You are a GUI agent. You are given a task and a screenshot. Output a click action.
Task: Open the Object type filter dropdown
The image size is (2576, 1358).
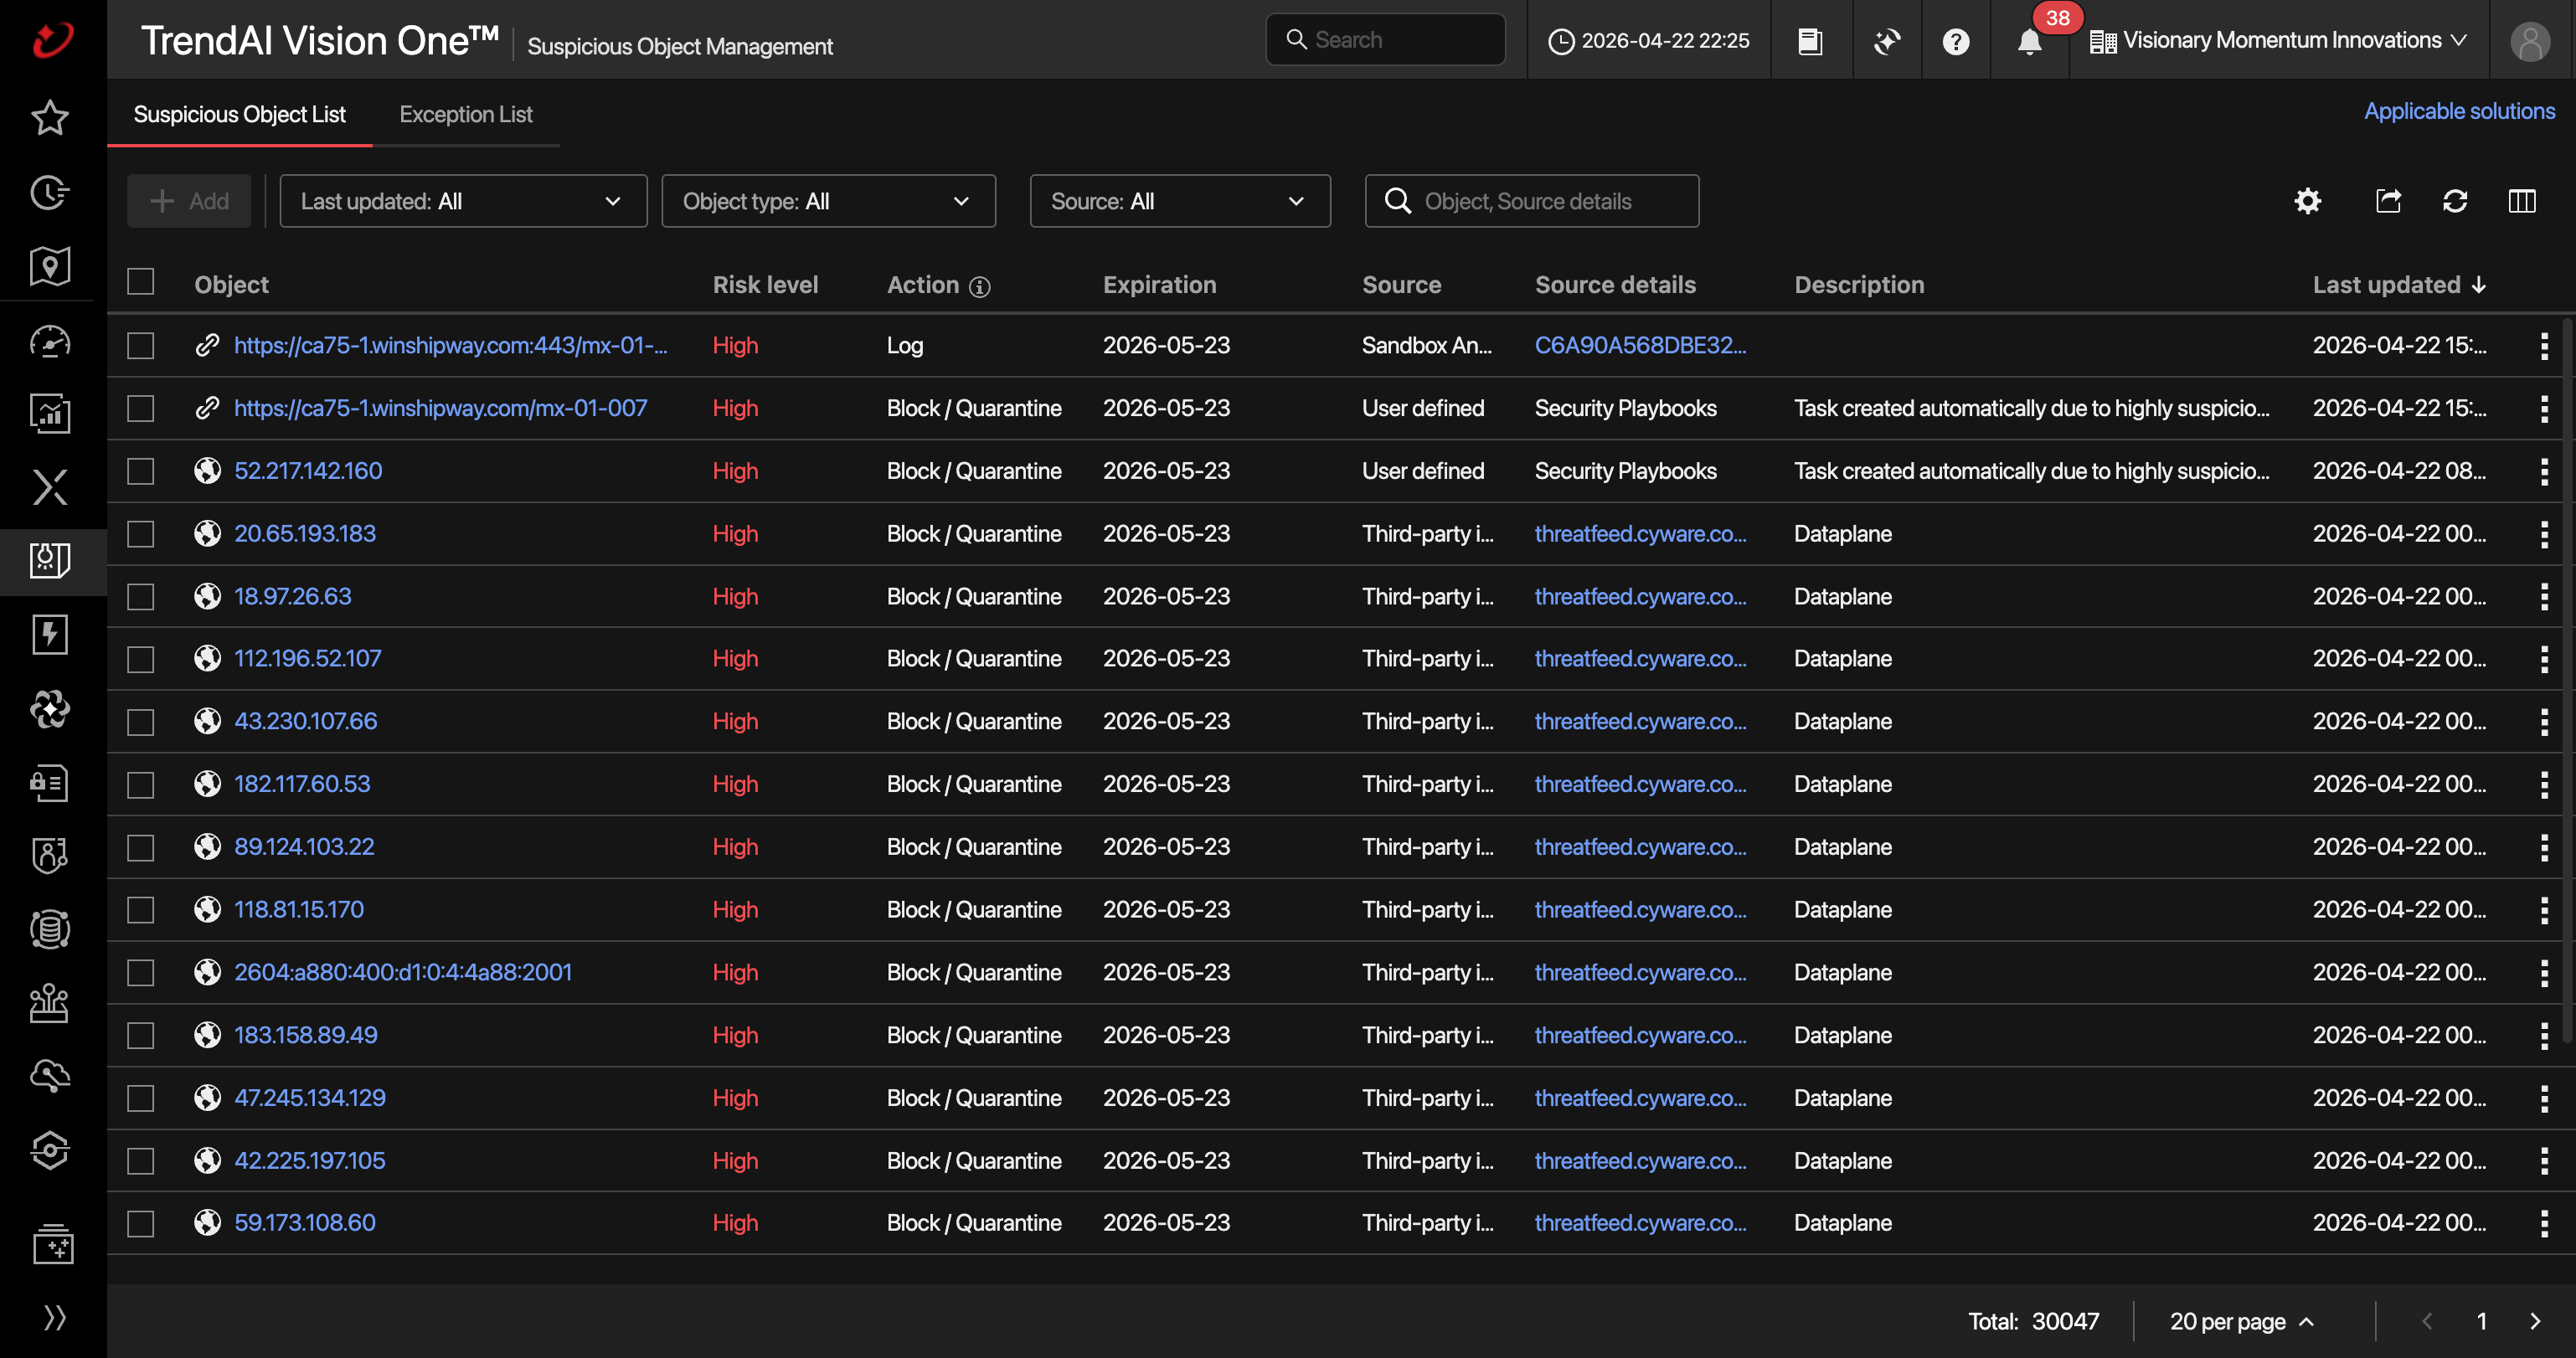point(828,201)
